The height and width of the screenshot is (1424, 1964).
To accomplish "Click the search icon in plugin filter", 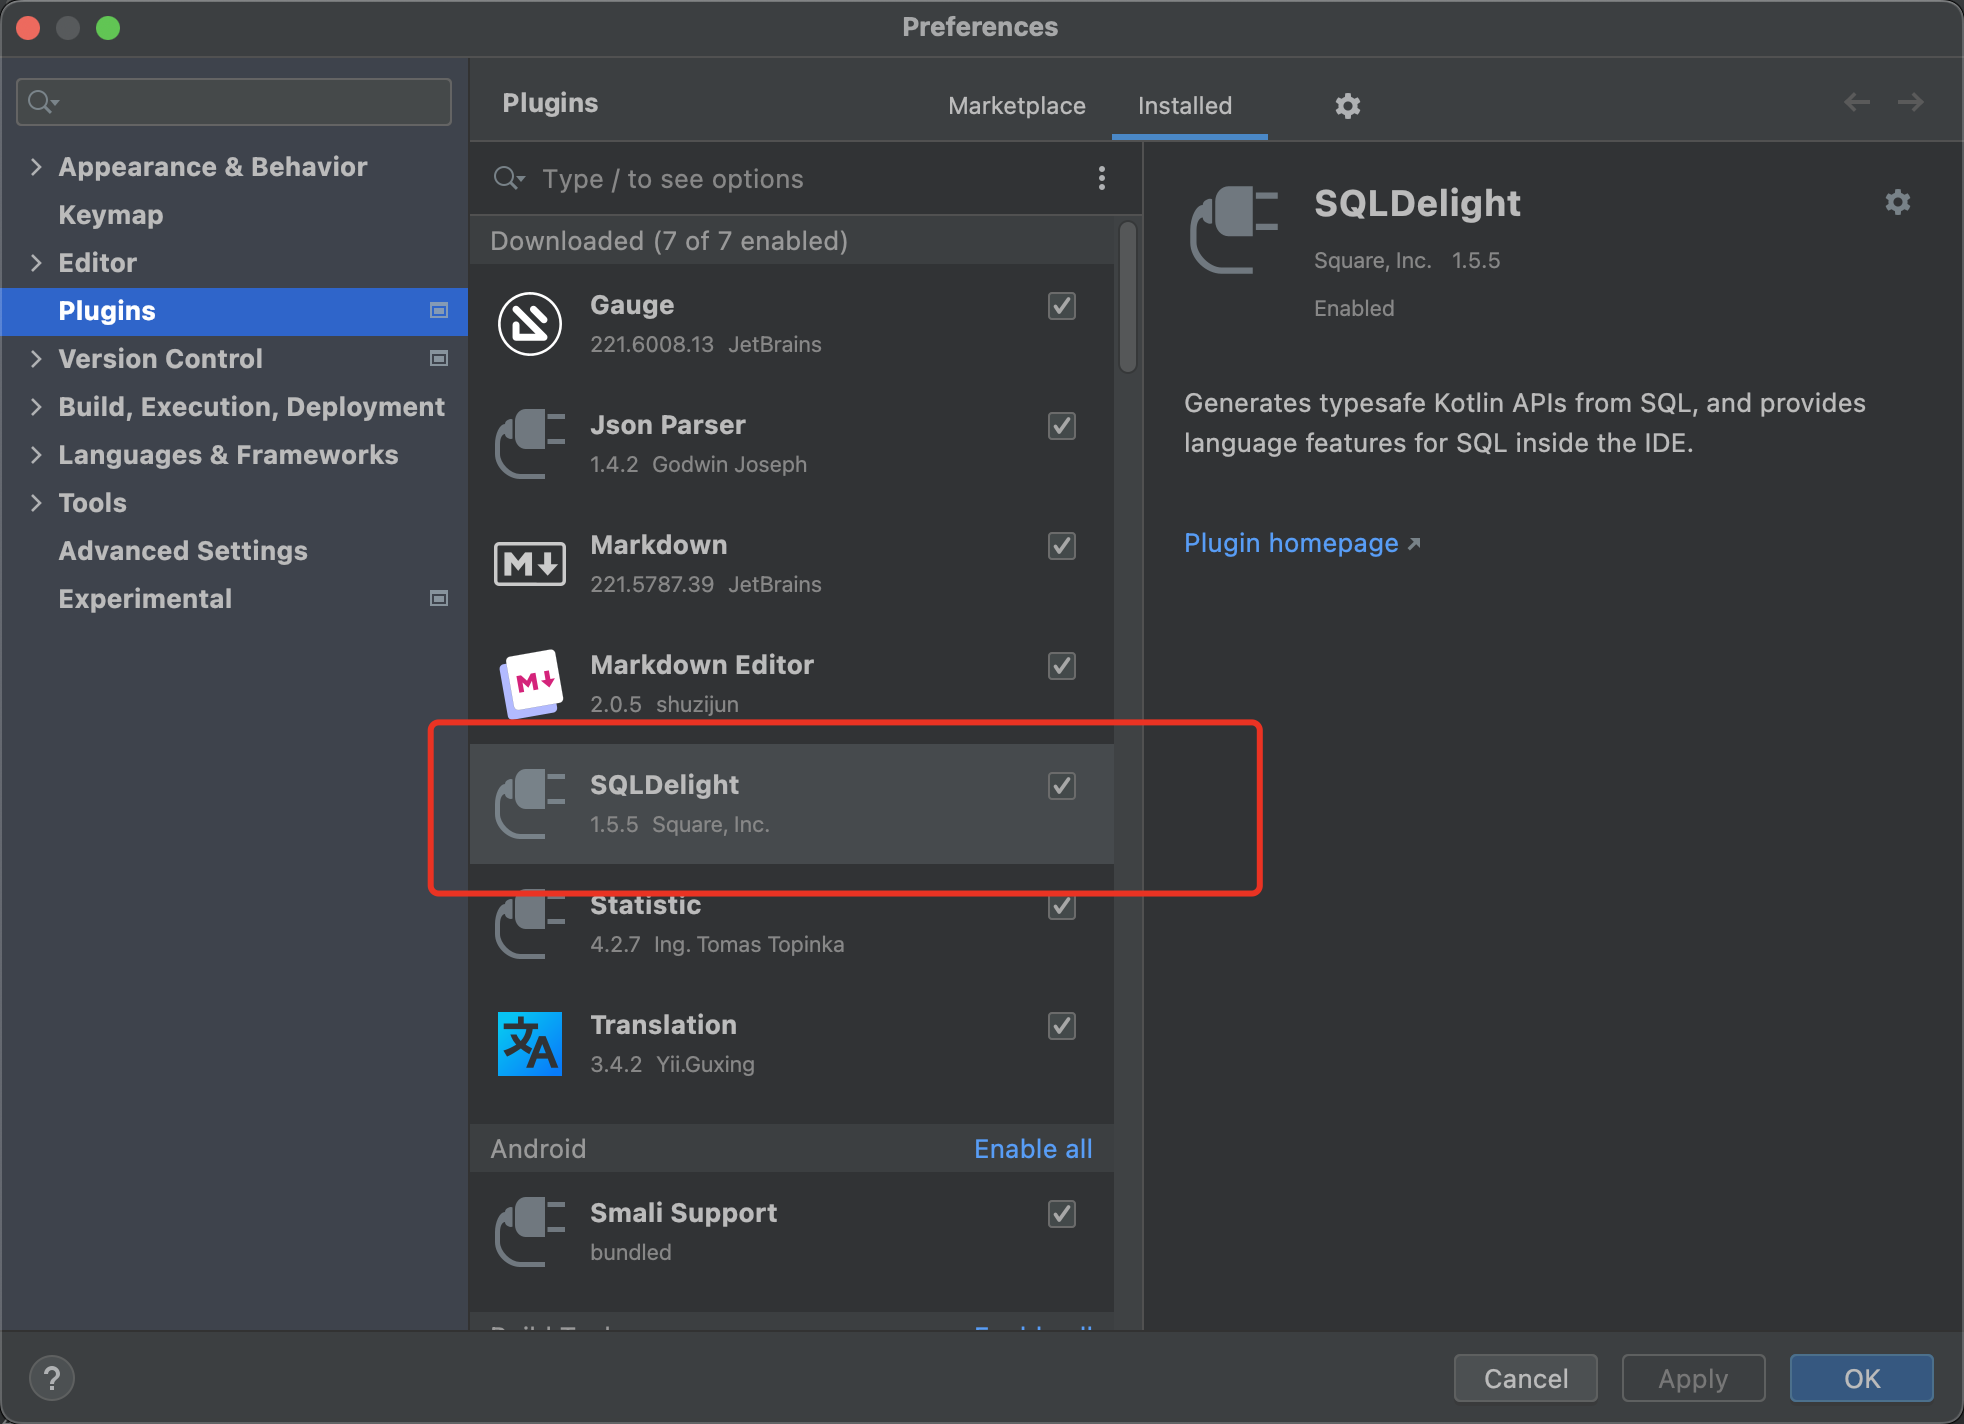I will click(508, 179).
